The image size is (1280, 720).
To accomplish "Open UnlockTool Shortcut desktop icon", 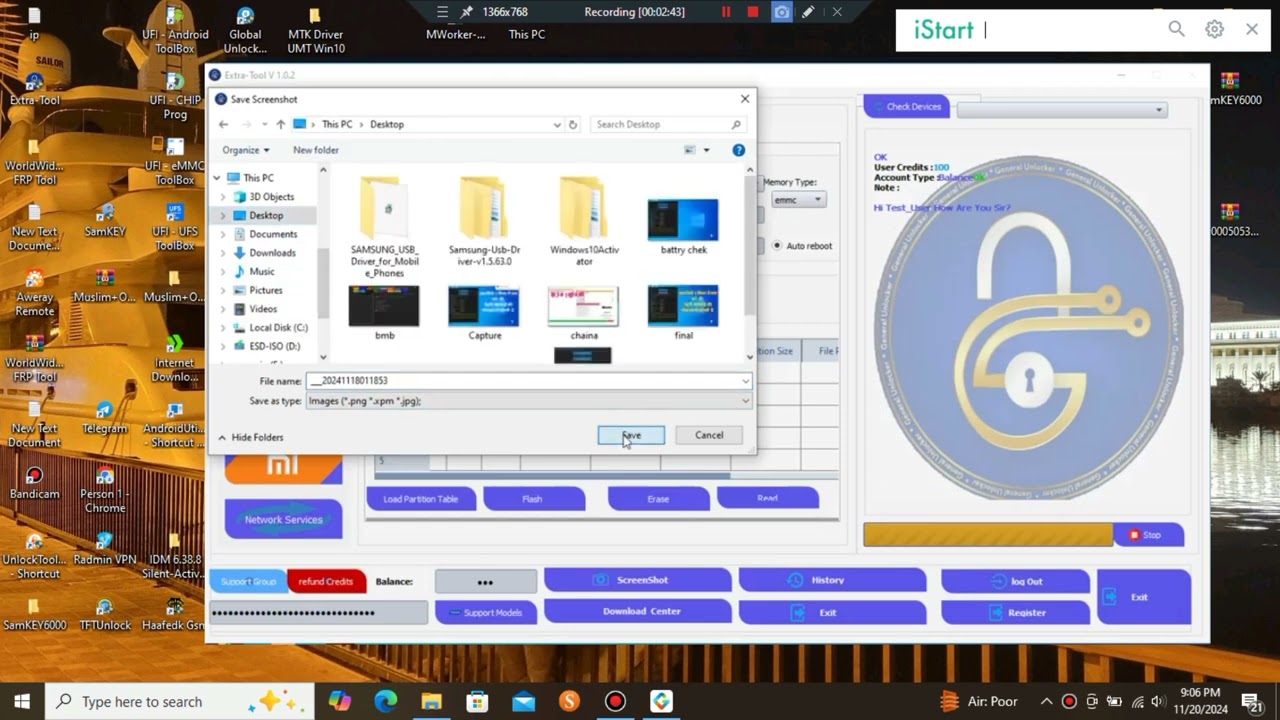I will pyautogui.click(x=35, y=556).
